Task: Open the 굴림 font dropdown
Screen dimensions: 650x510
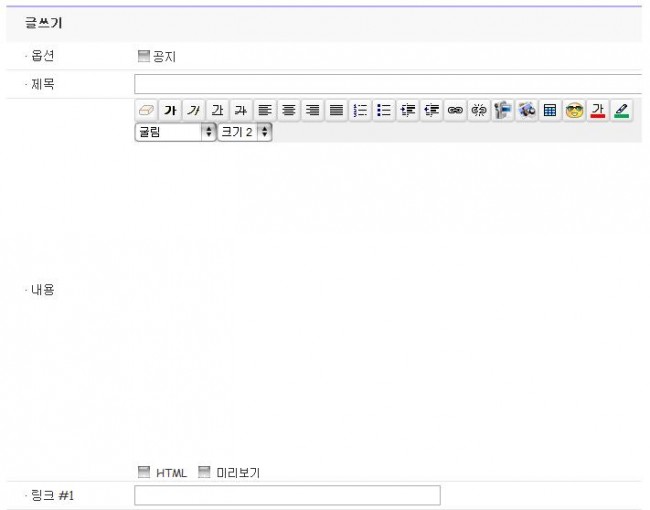Action: click(x=175, y=132)
